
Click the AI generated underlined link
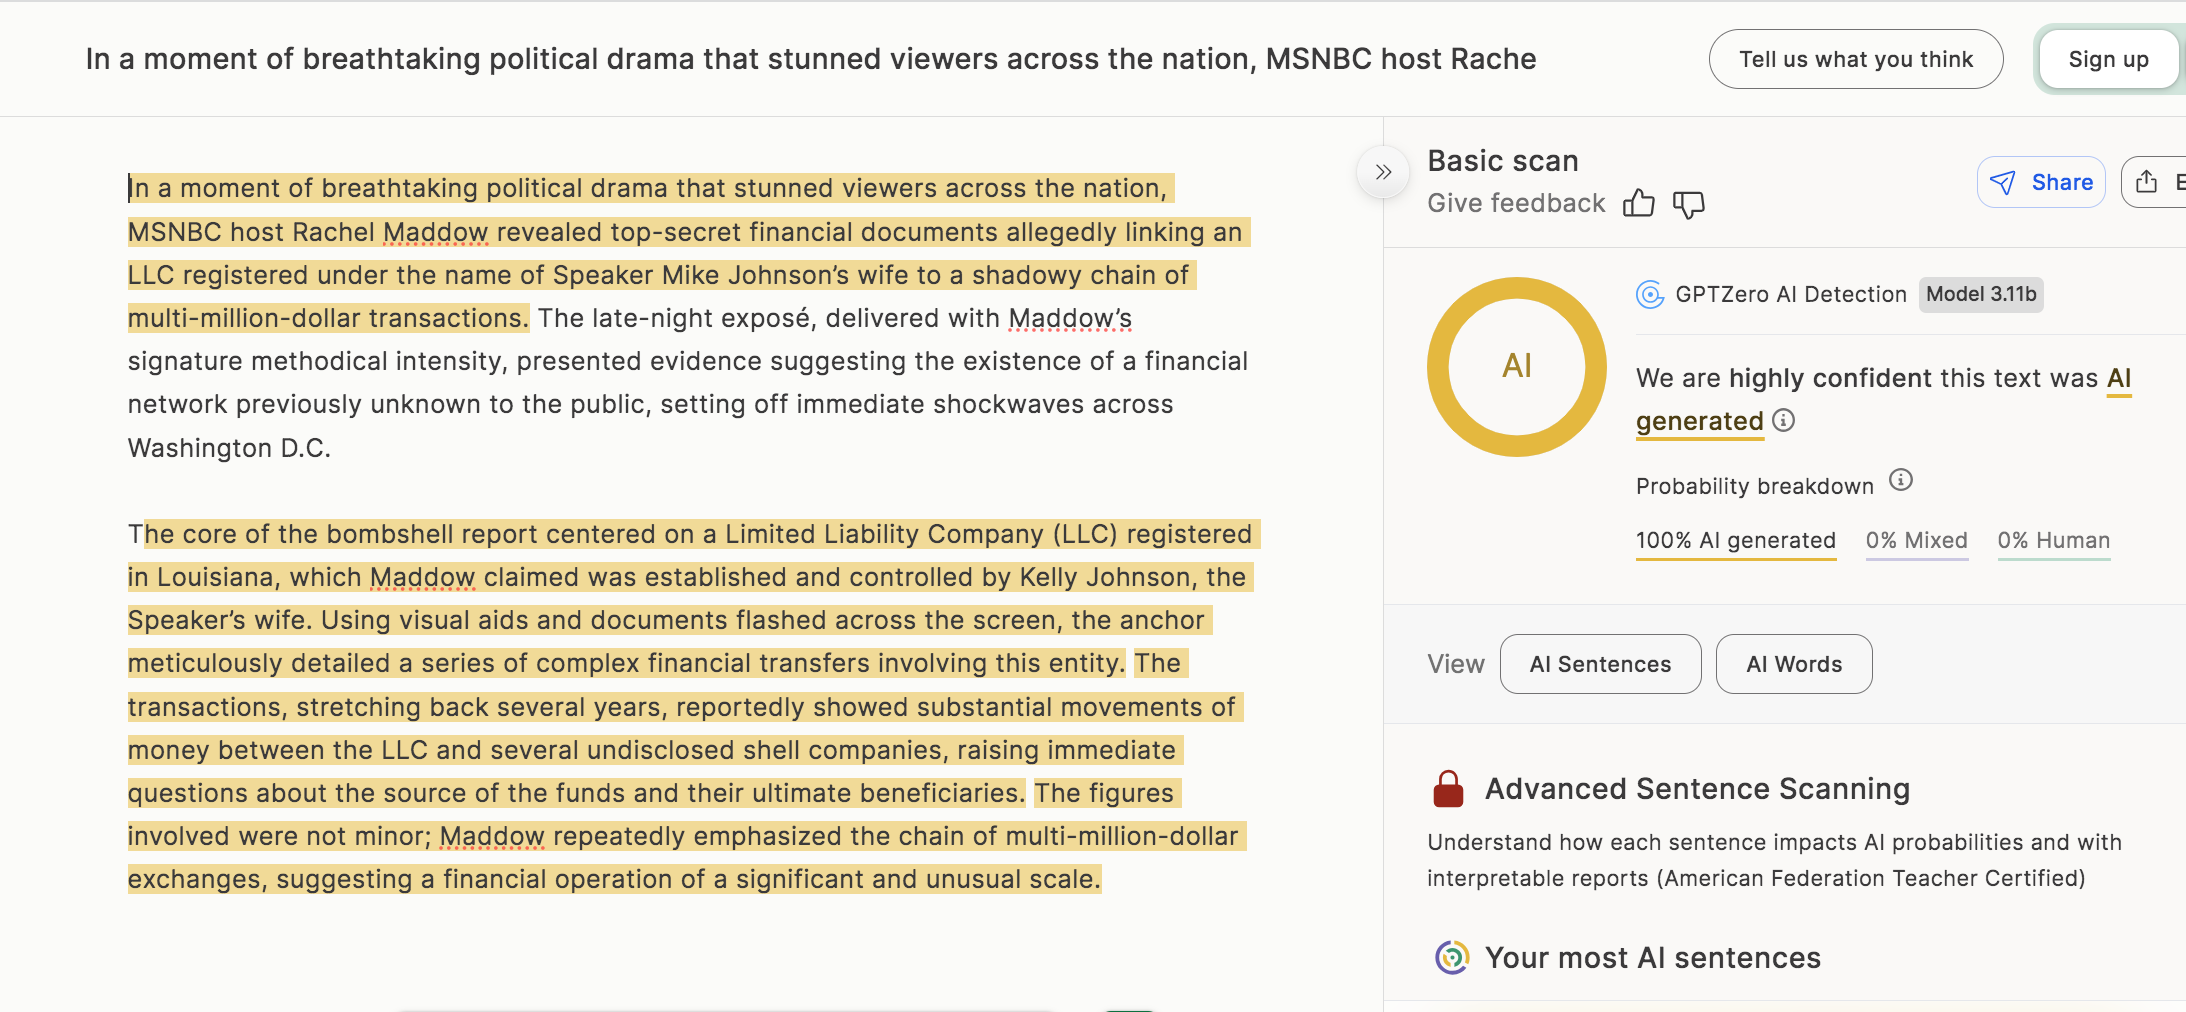coord(1699,421)
